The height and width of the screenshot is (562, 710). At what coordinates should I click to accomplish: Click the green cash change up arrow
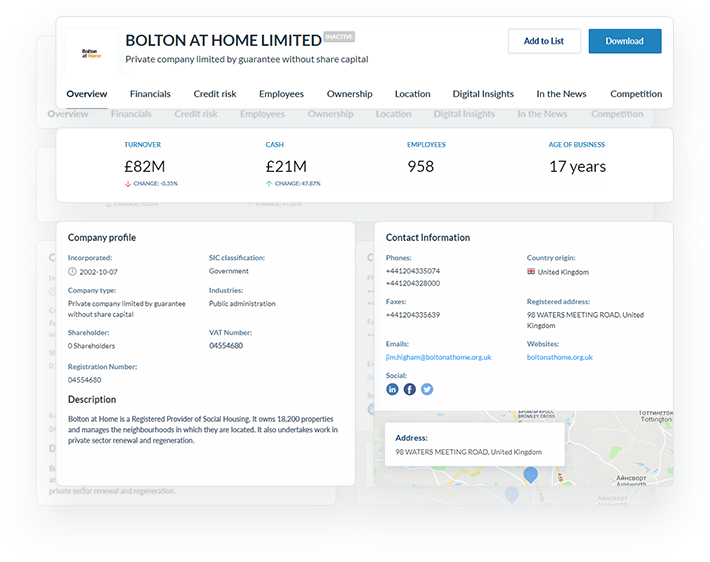click(269, 183)
